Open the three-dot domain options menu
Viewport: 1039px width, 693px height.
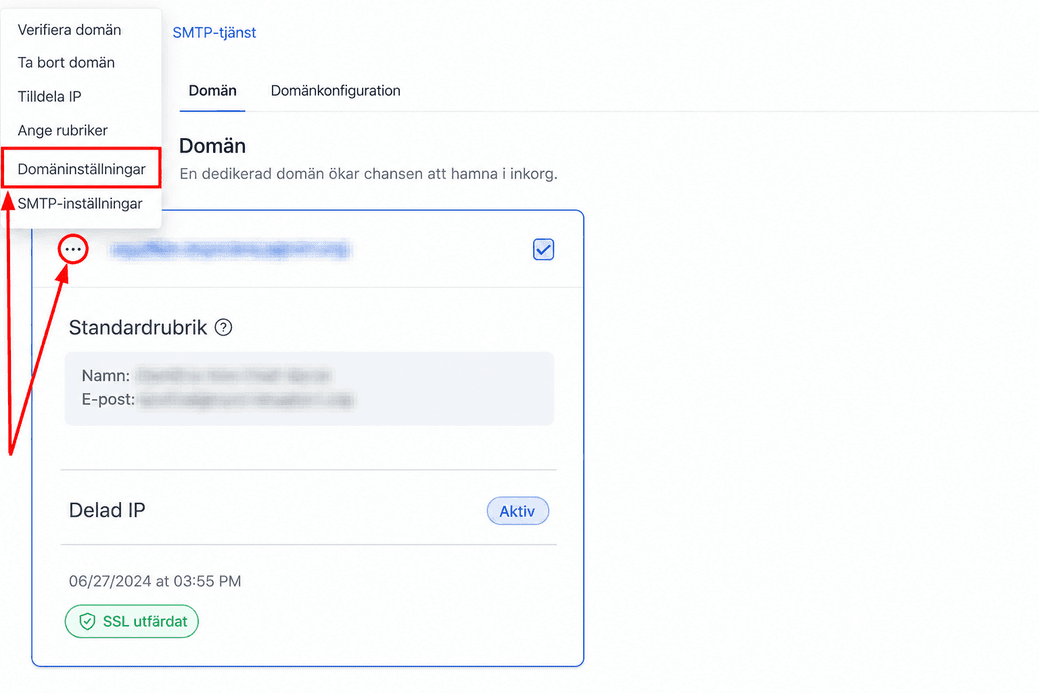point(73,250)
